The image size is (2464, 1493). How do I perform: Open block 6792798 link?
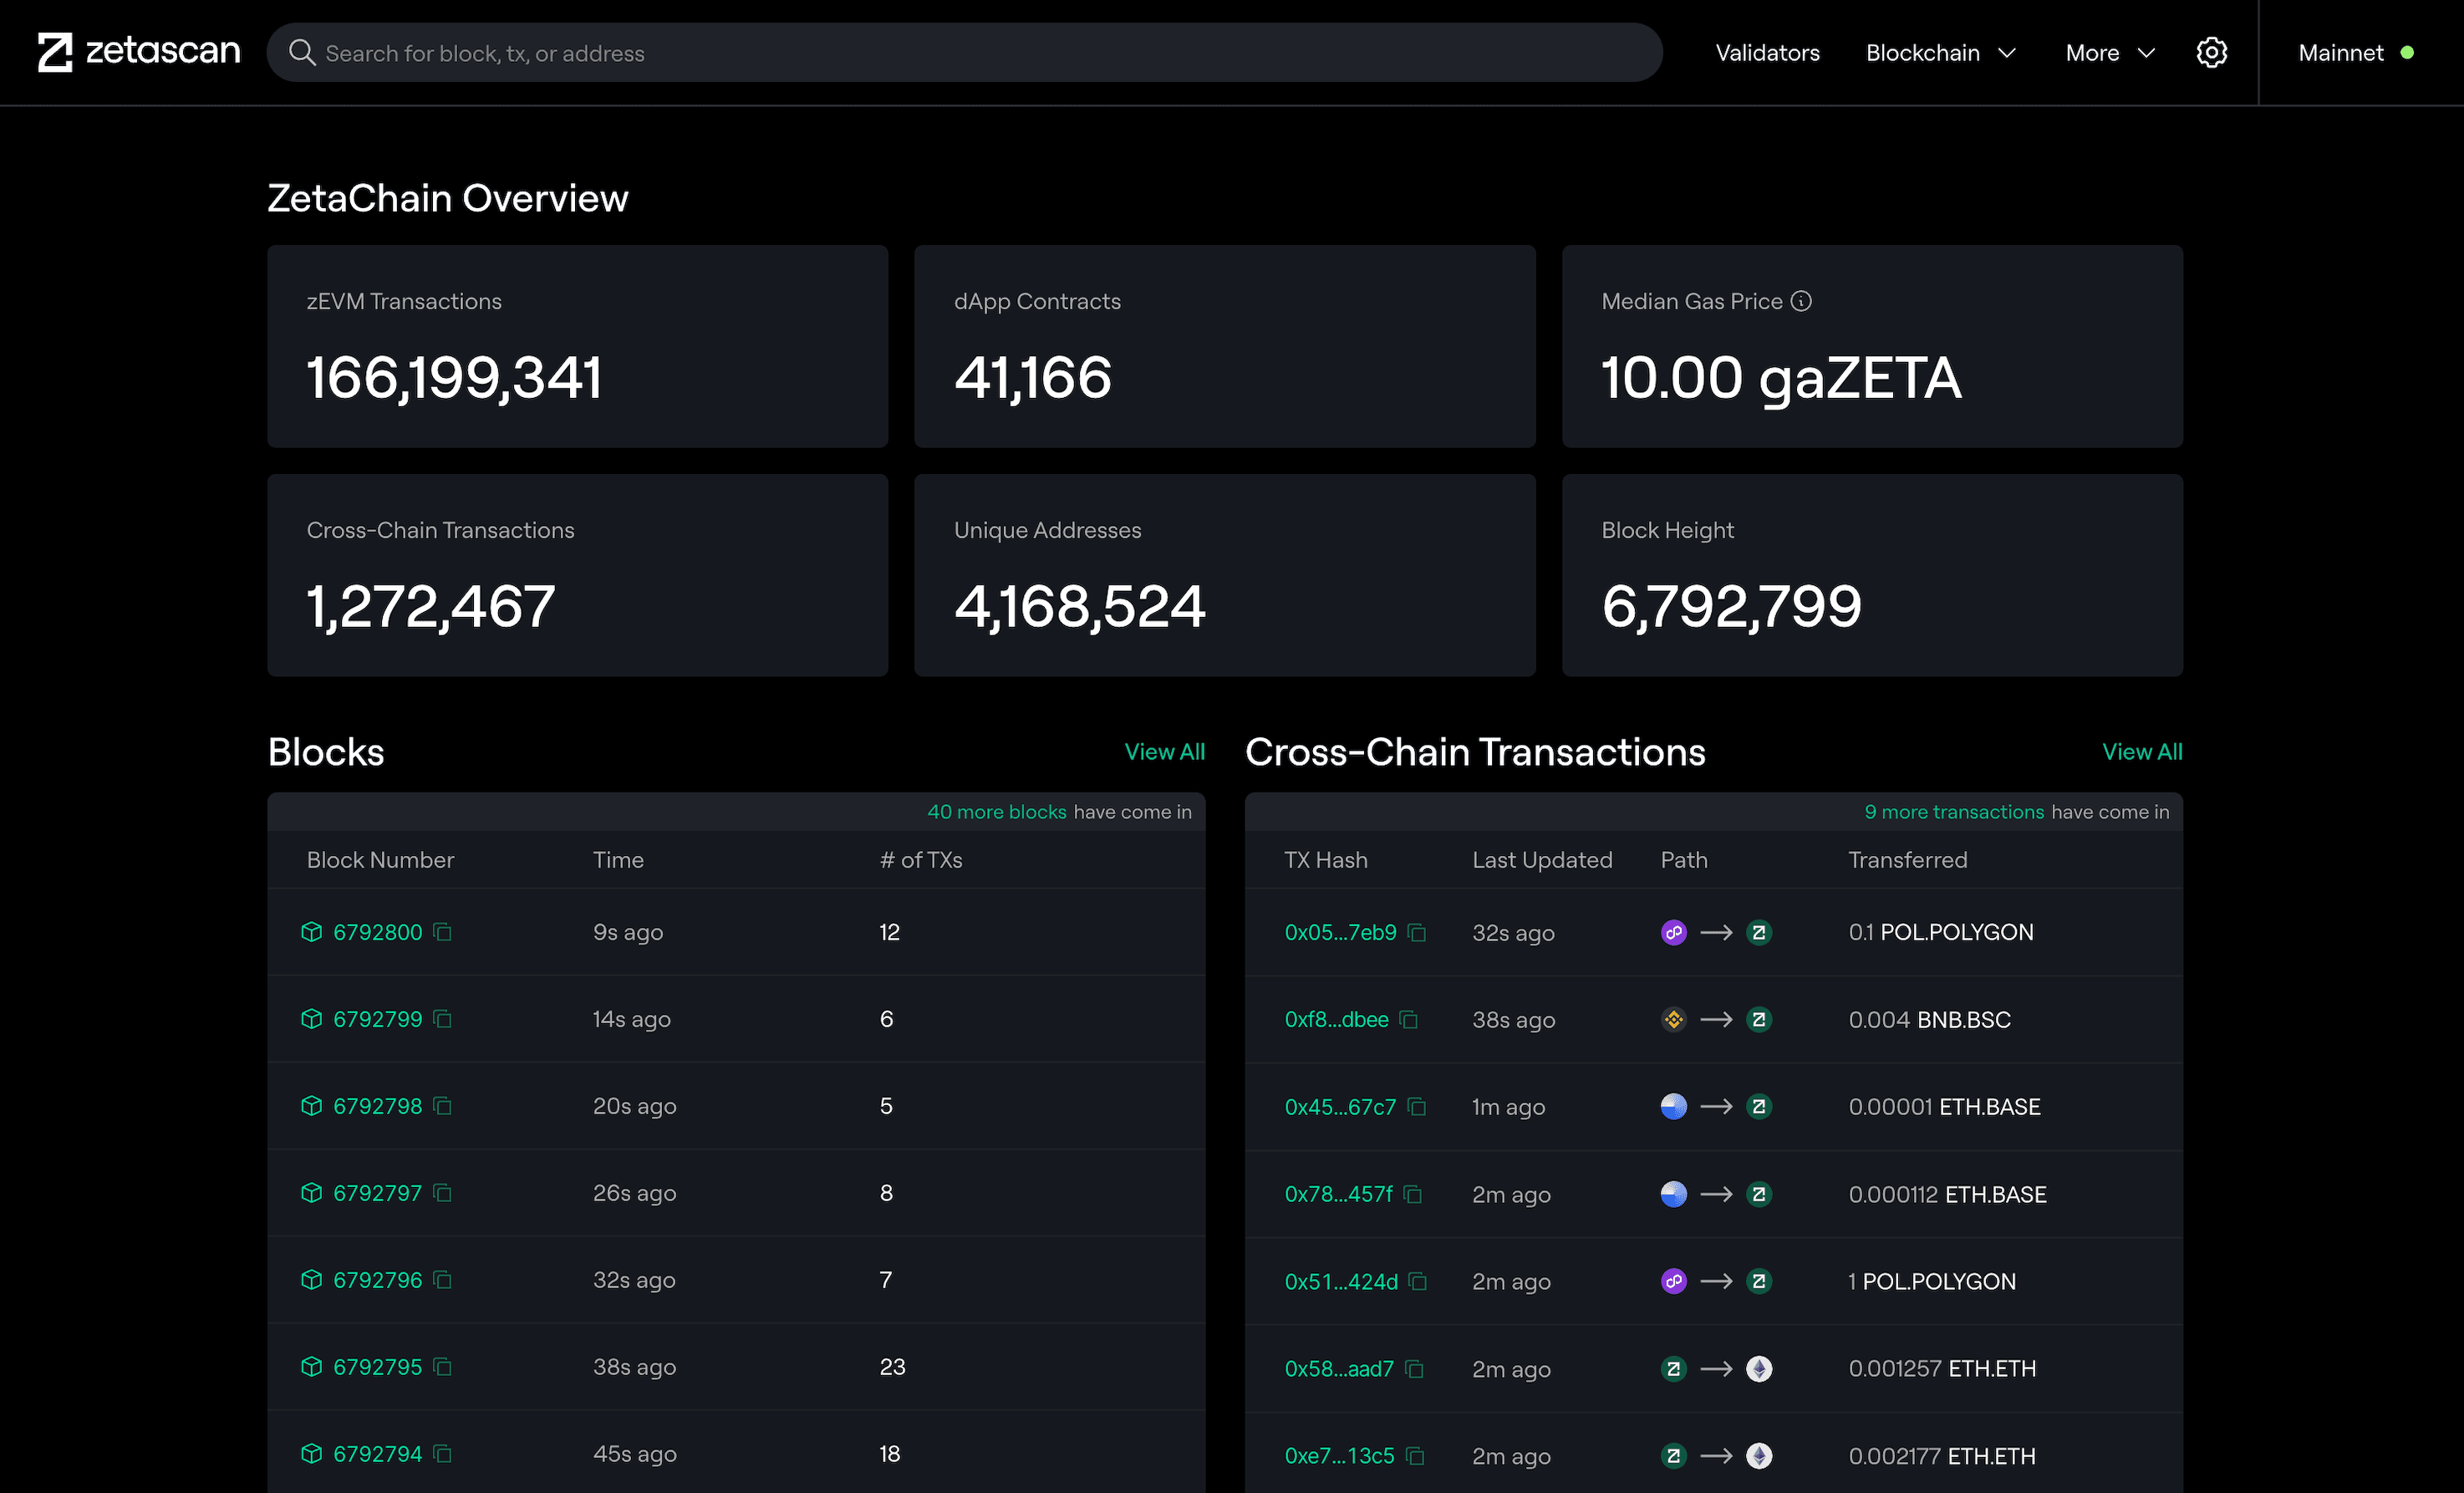pyautogui.click(x=377, y=1106)
